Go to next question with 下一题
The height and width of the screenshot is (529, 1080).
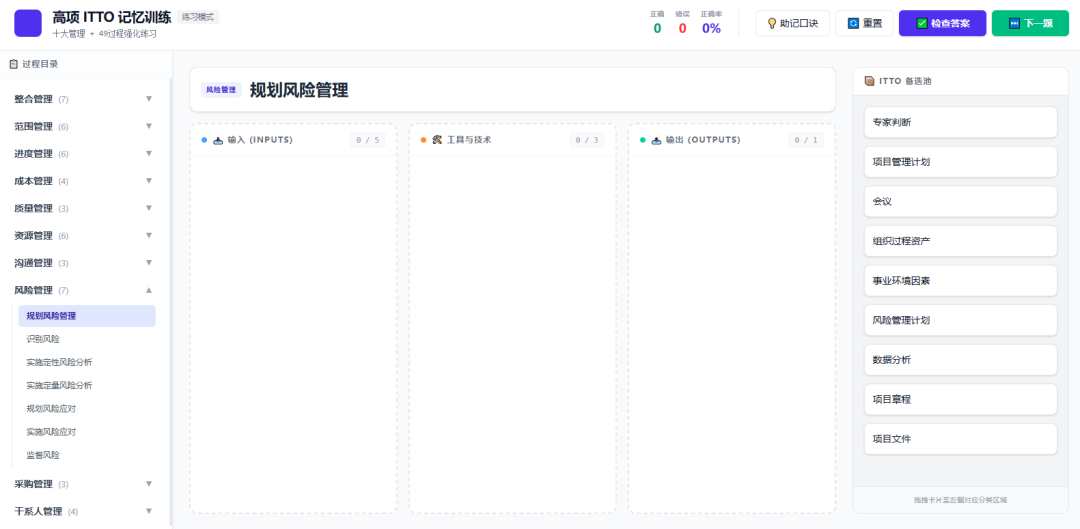pos(1030,23)
